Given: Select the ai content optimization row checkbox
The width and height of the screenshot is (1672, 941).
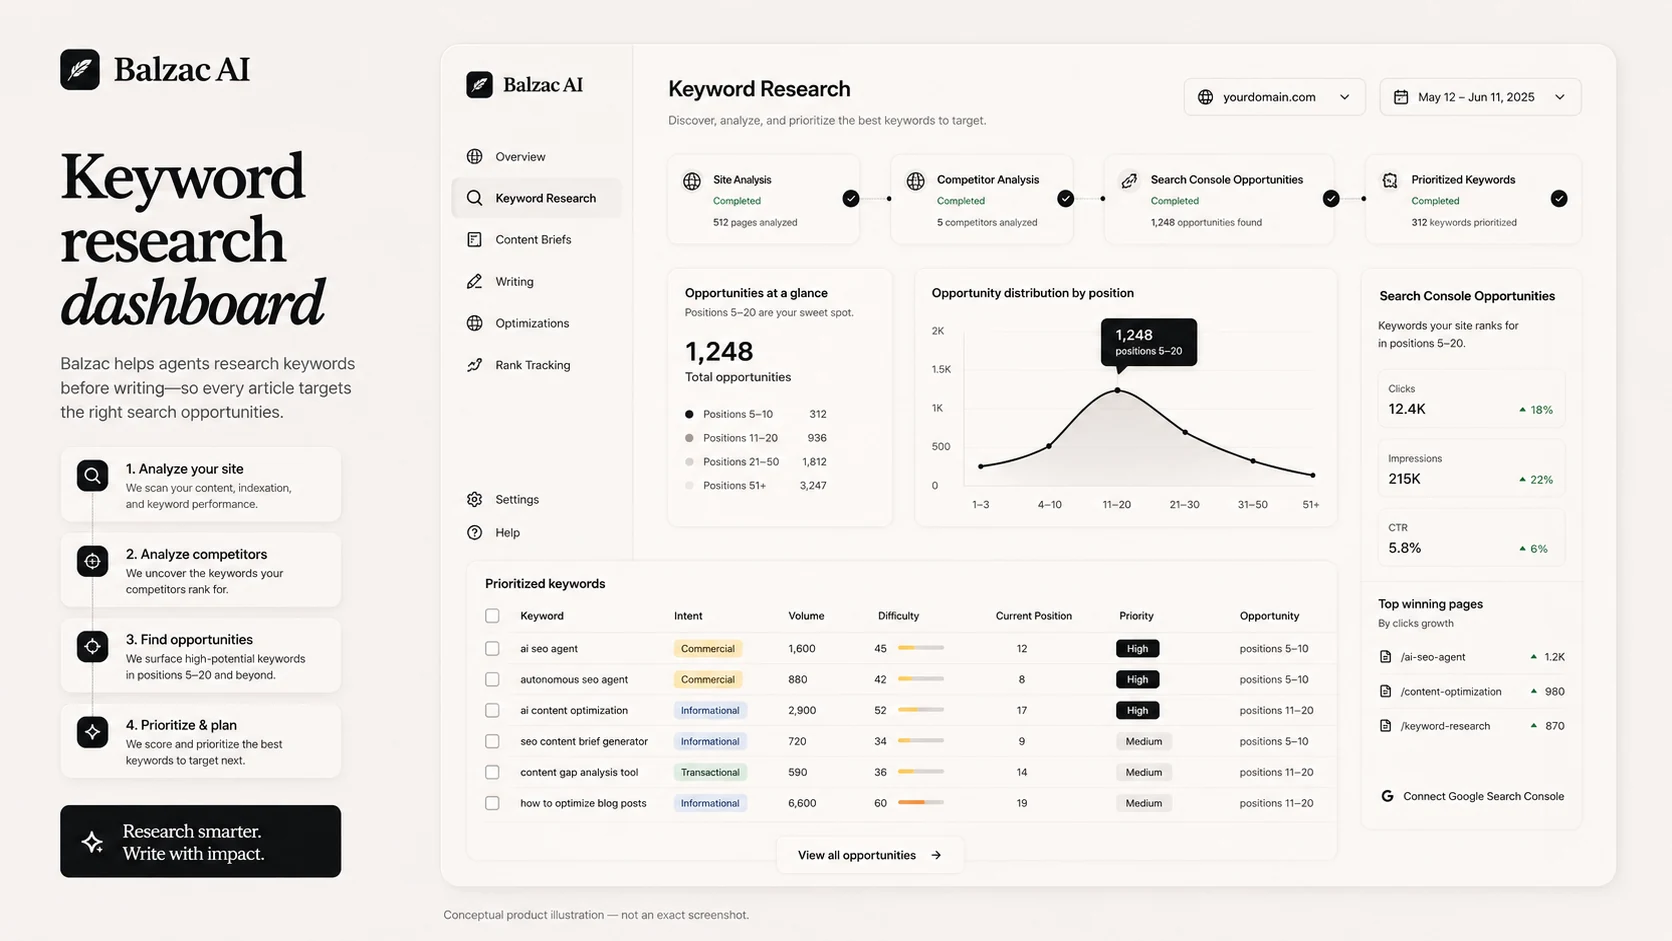Looking at the screenshot, I should [x=492, y=711].
